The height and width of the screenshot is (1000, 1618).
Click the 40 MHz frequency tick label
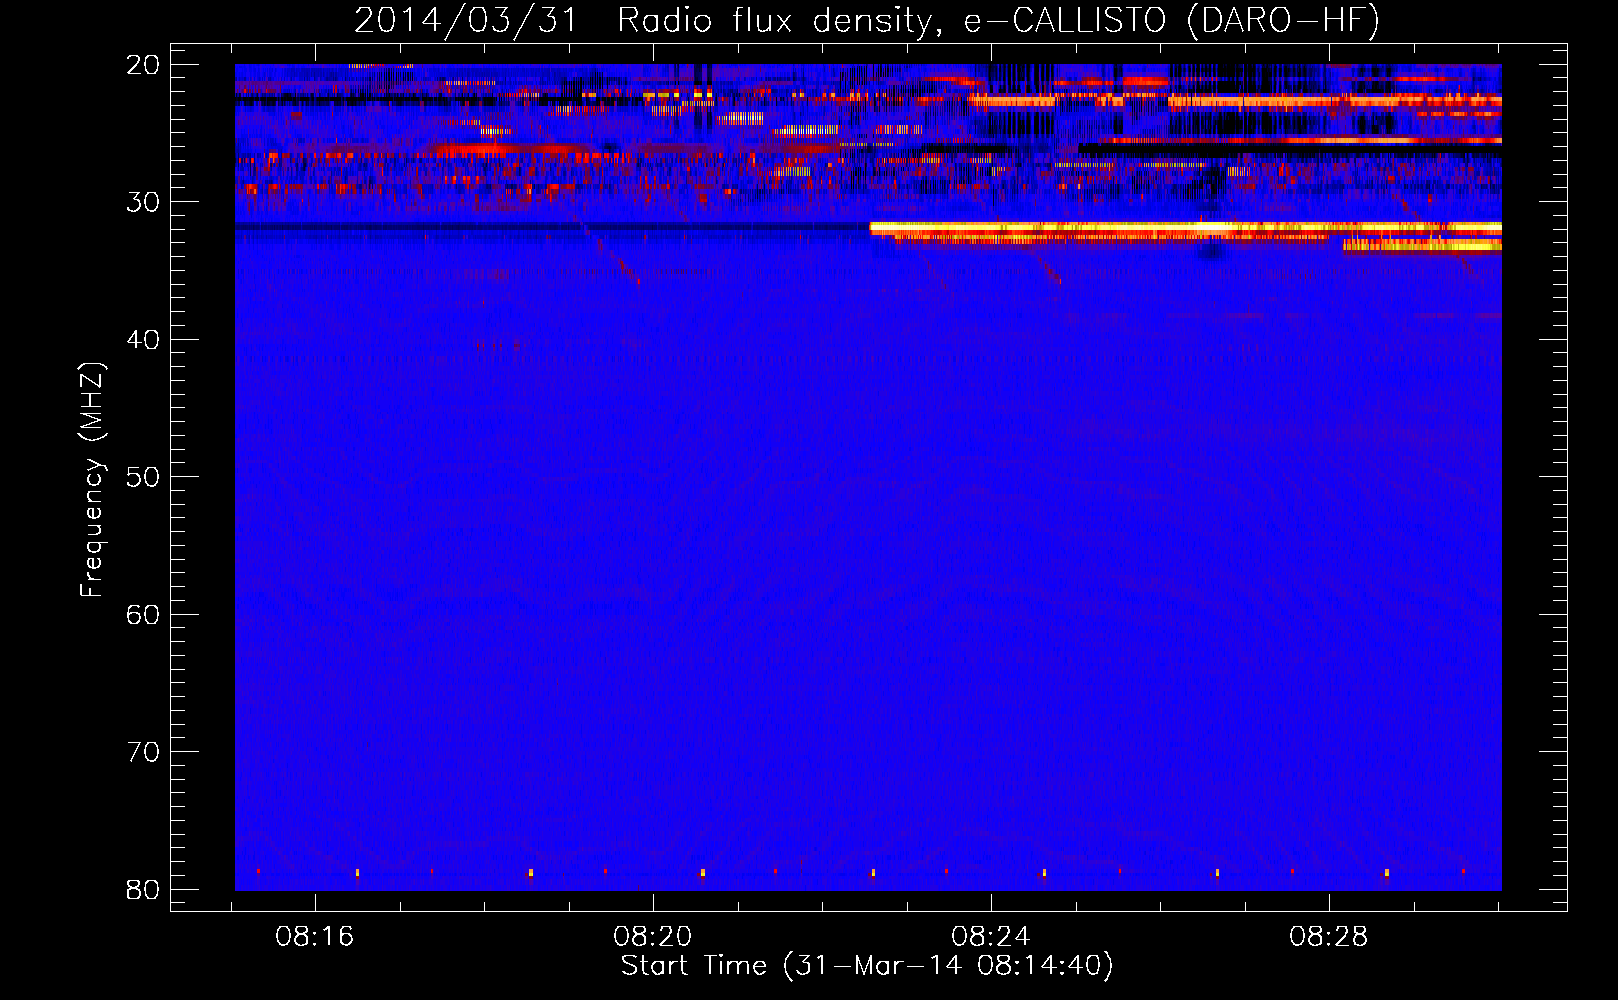coord(143,340)
